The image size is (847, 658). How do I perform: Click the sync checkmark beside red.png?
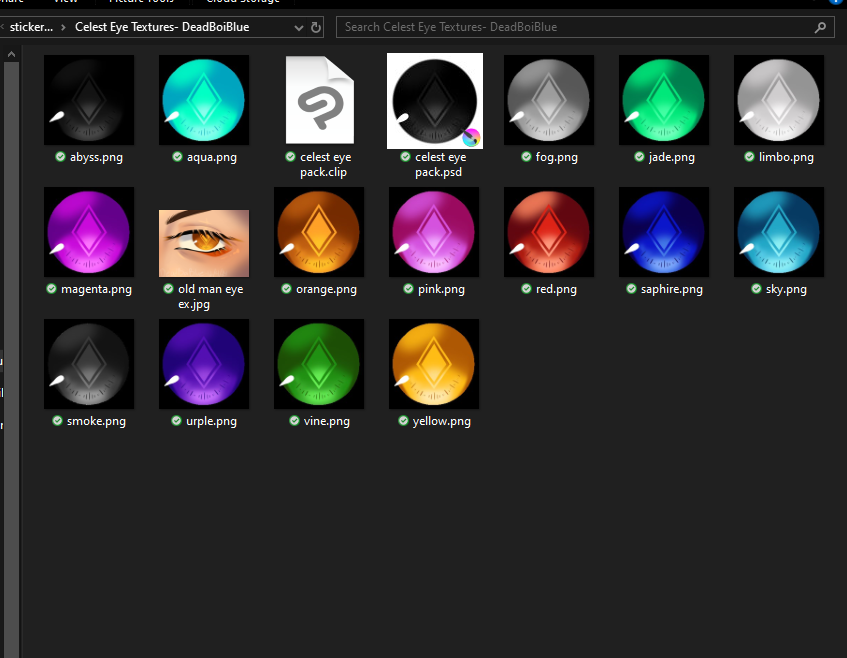[x=526, y=288]
